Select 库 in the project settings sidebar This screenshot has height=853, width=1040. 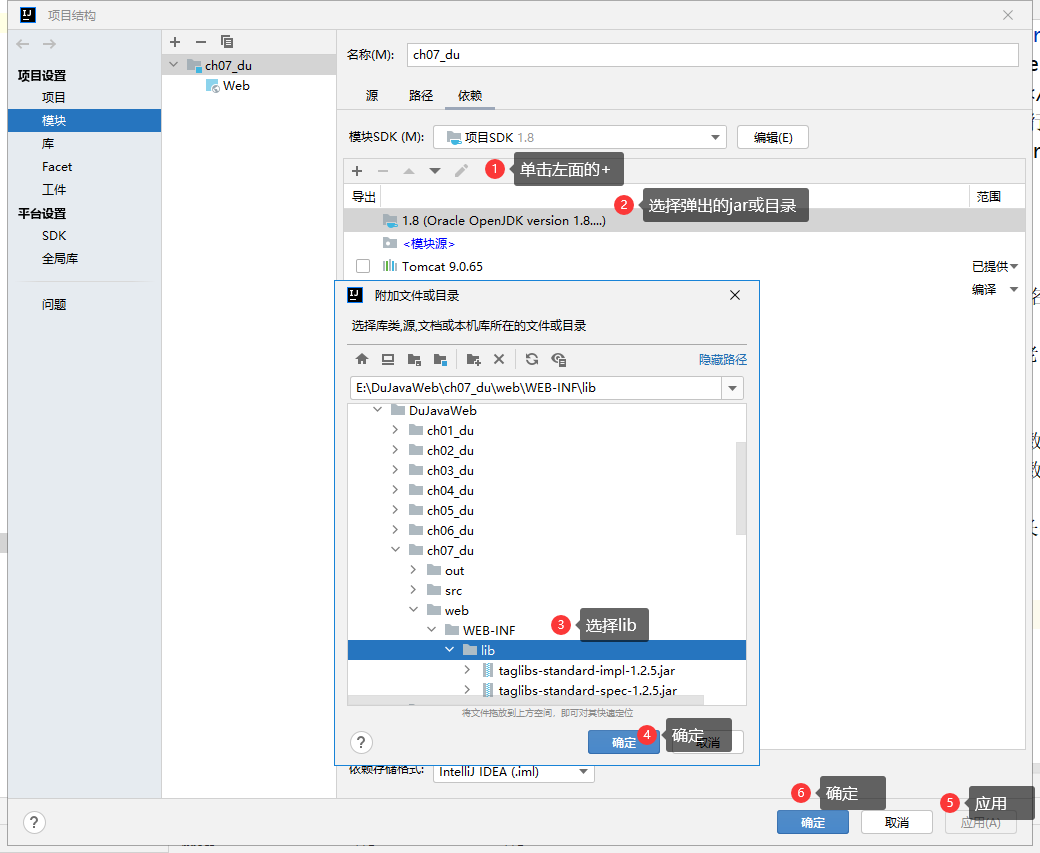click(x=48, y=144)
